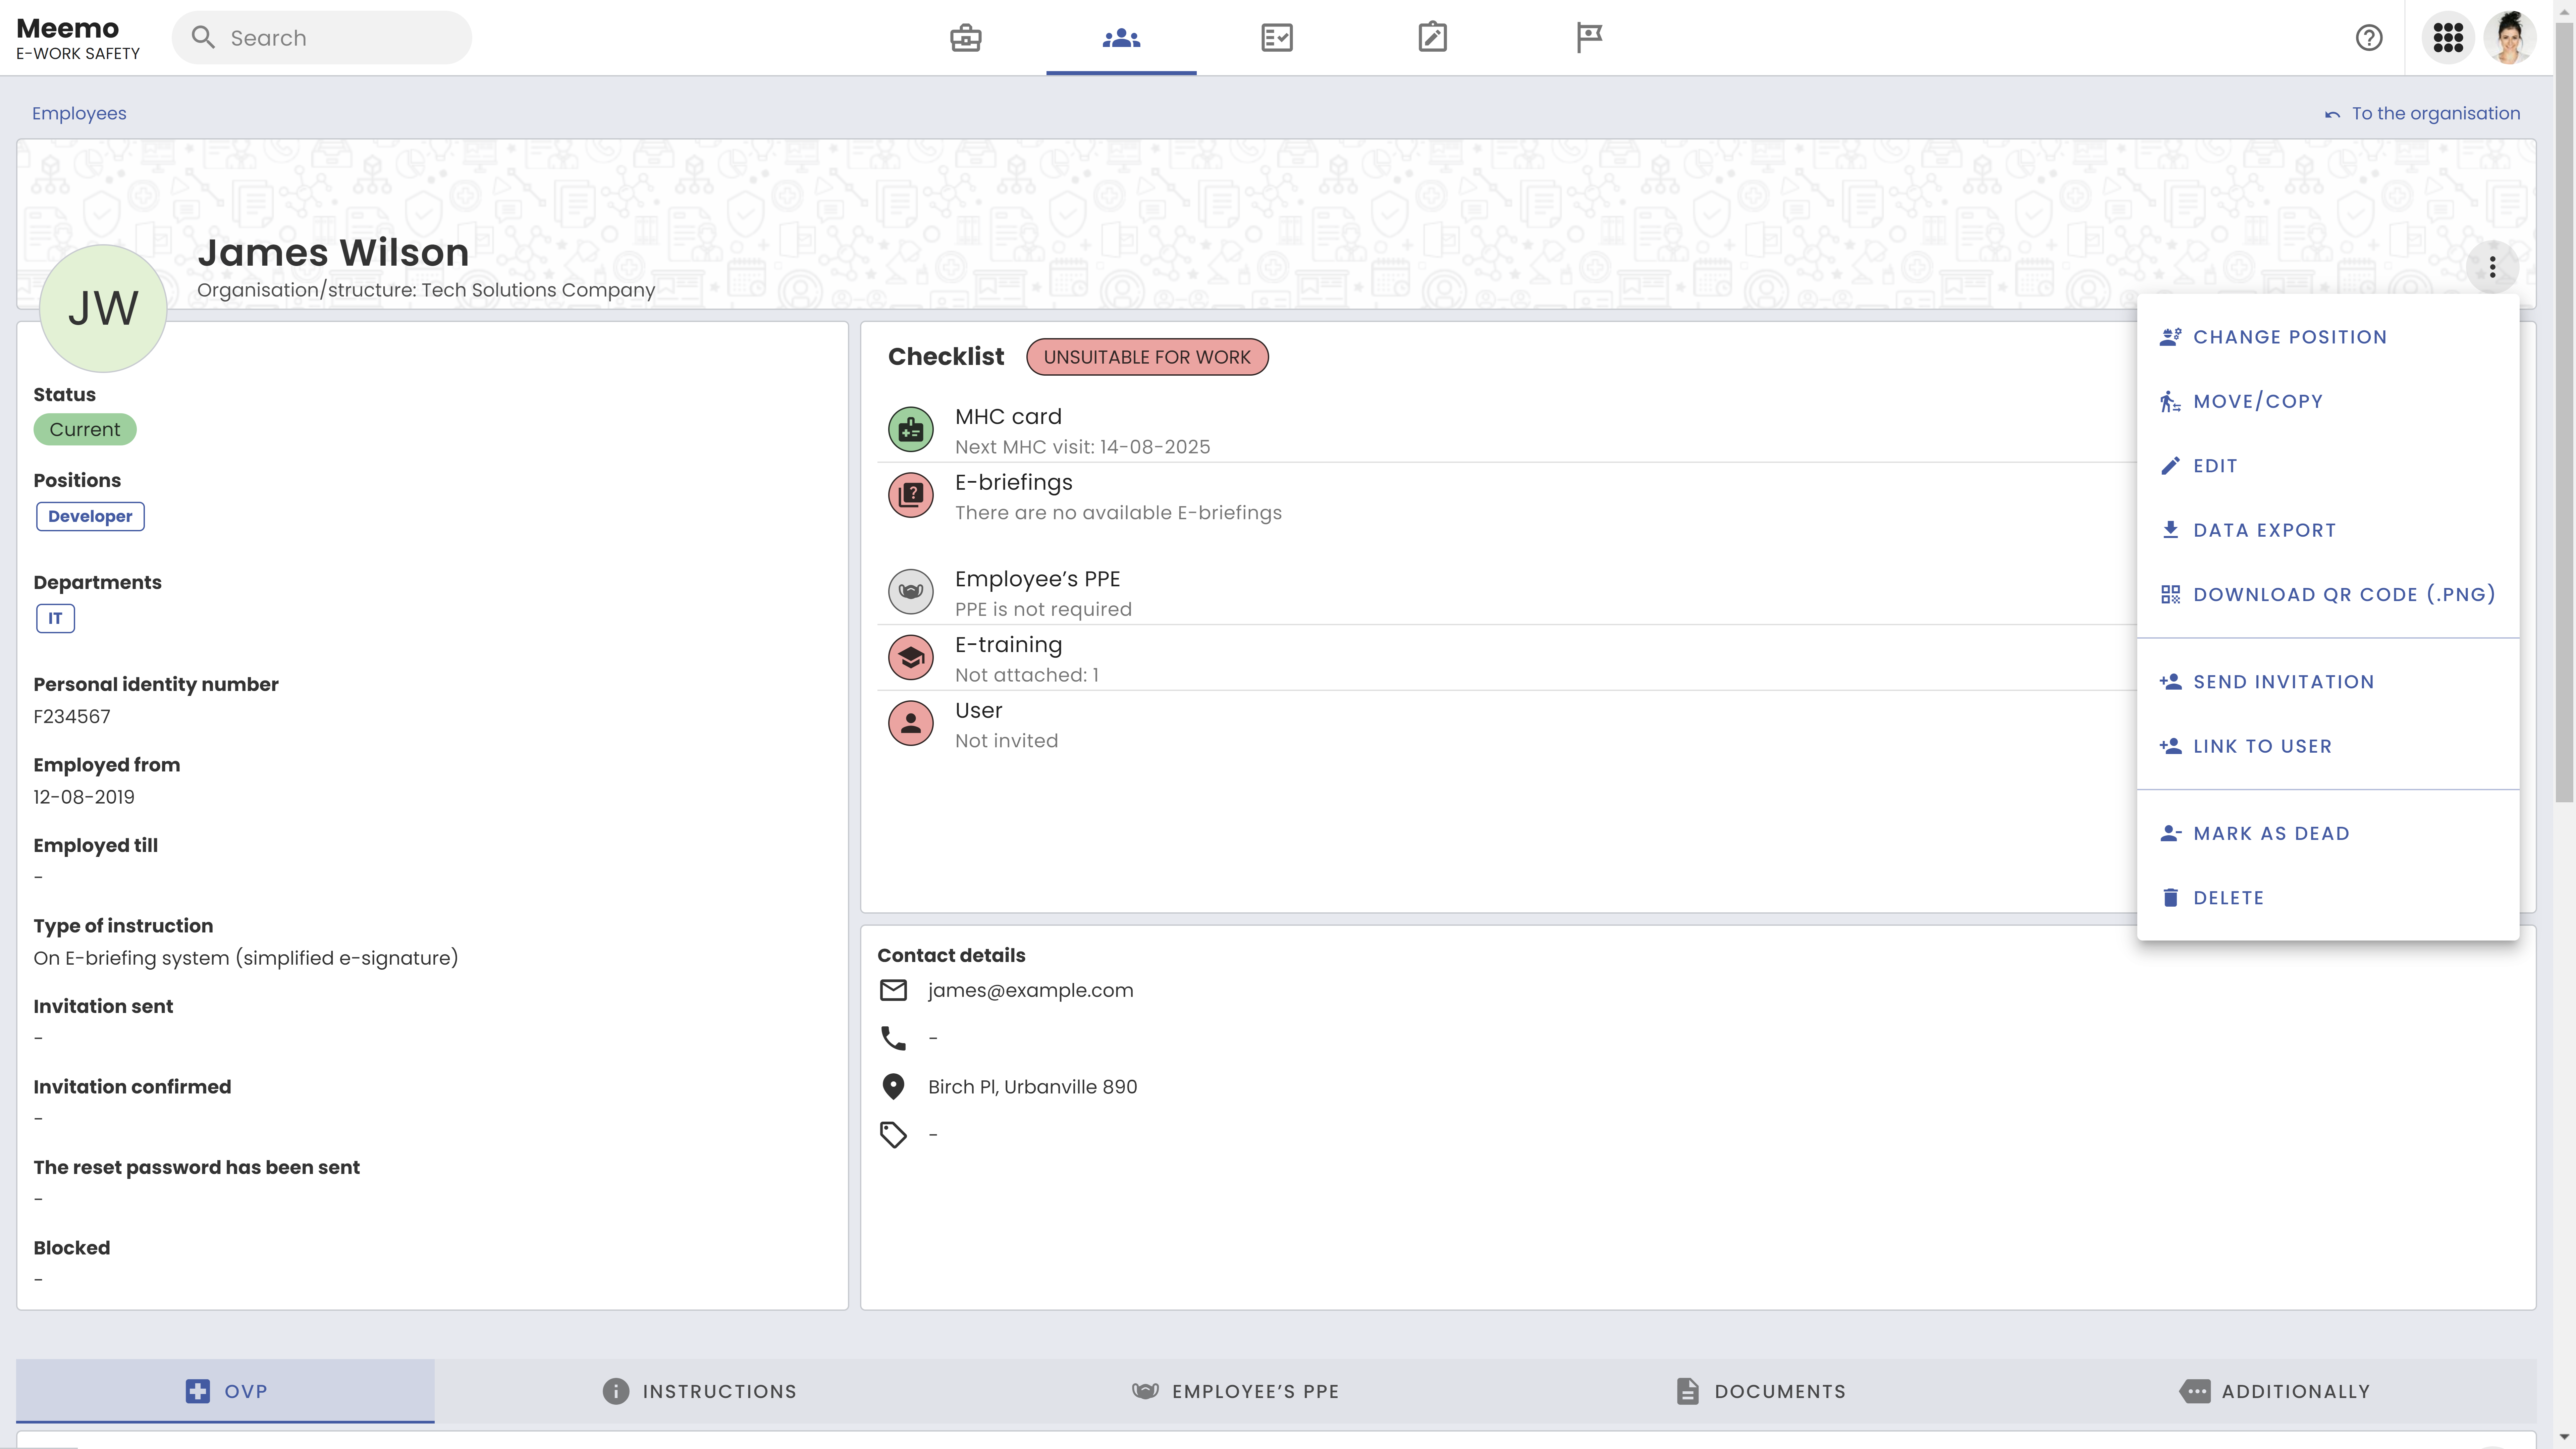
Task: Toggle the IT department chip
Action: (x=55, y=618)
